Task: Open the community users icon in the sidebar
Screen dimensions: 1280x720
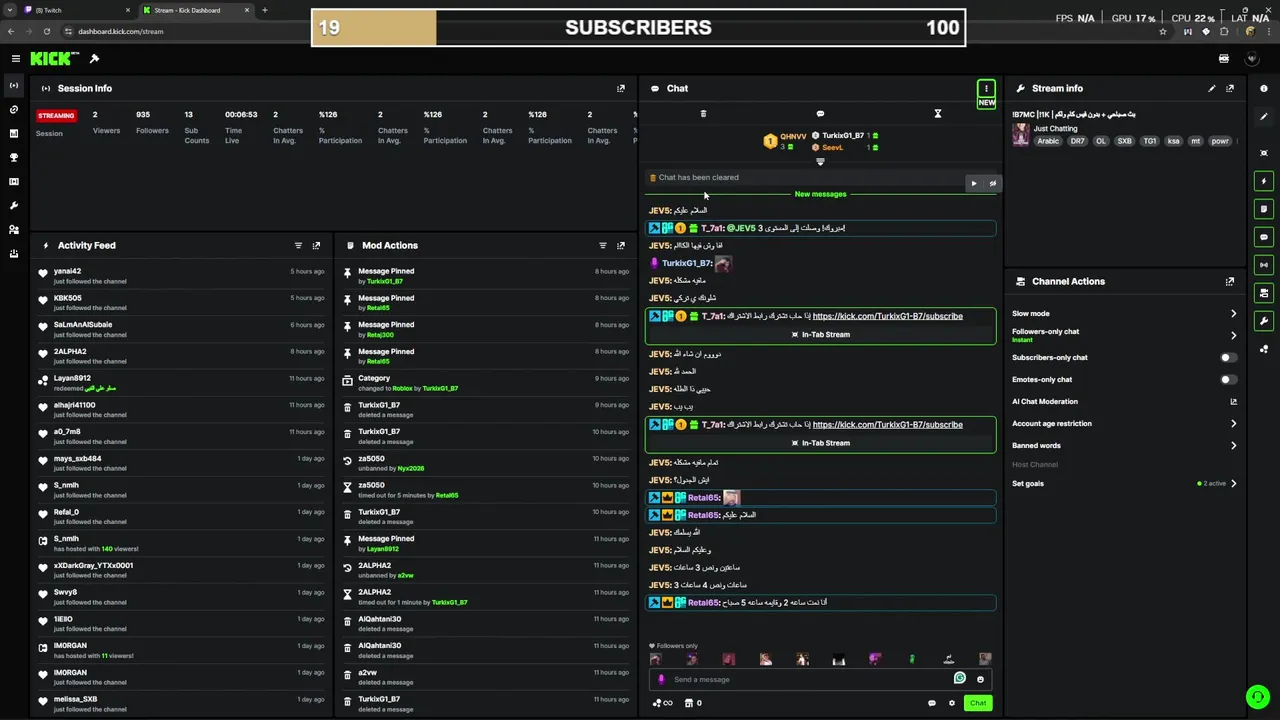Action: pyautogui.click(x=14, y=230)
